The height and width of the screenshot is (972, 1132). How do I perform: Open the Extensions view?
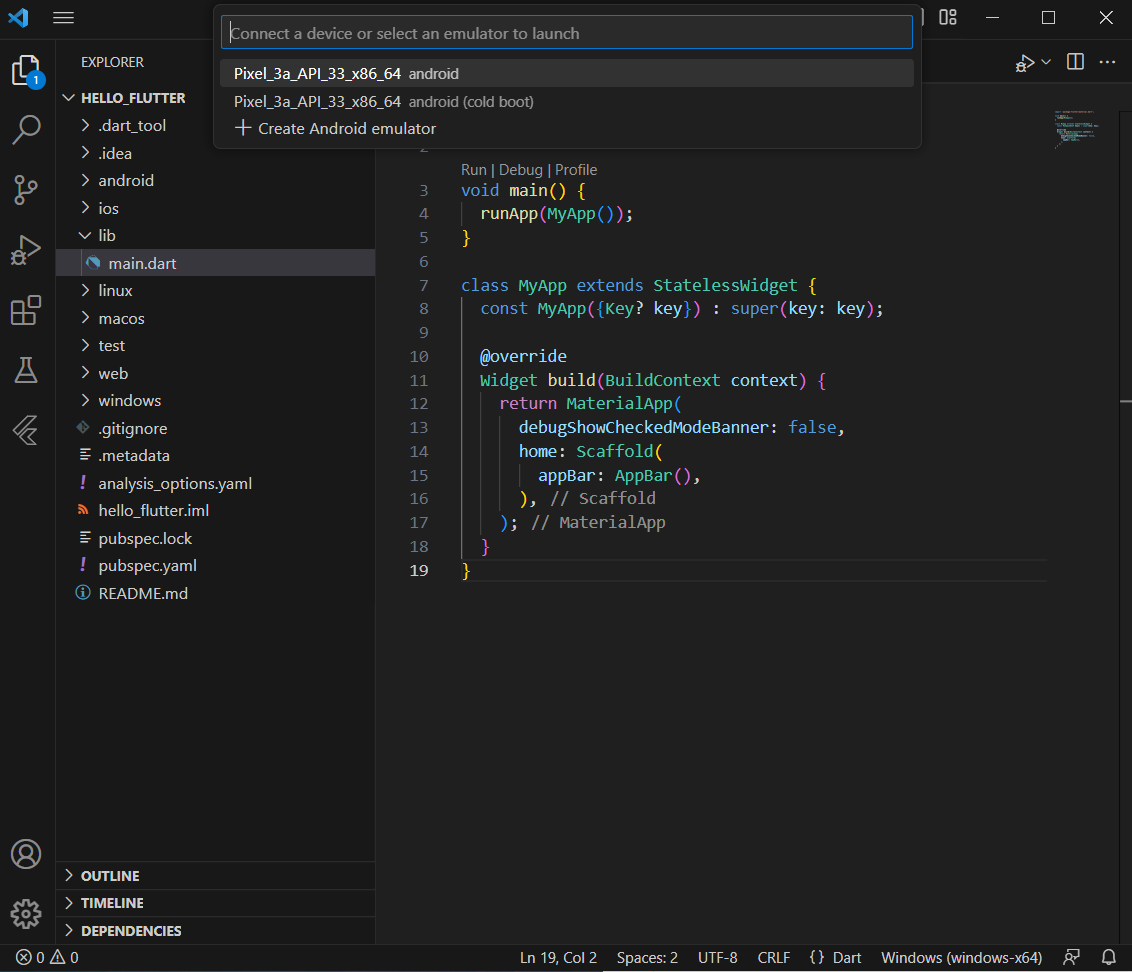26,311
